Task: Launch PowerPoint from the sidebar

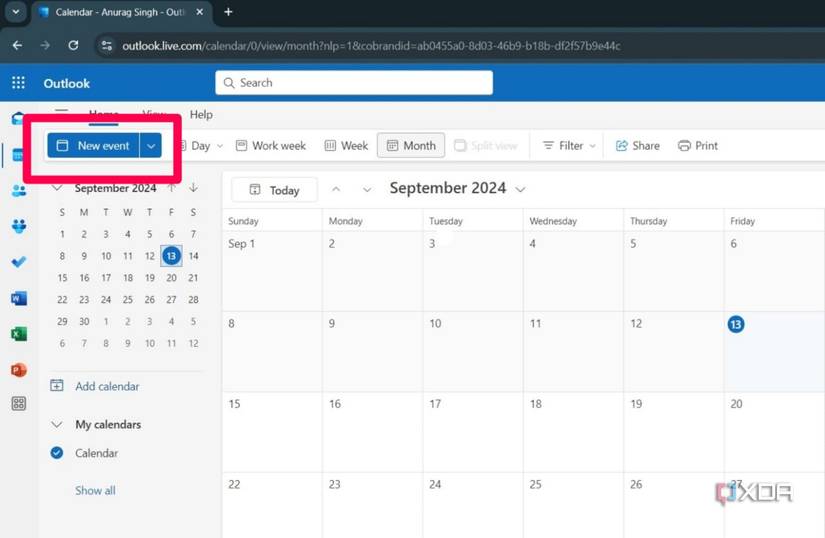Action: click(x=19, y=370)
